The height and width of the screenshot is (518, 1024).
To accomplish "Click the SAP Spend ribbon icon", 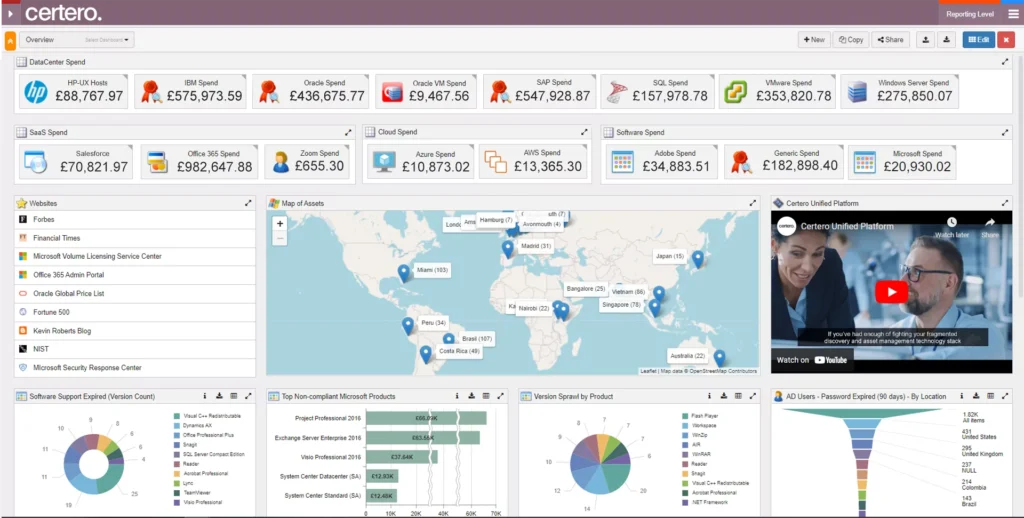I will click(500, 92).
